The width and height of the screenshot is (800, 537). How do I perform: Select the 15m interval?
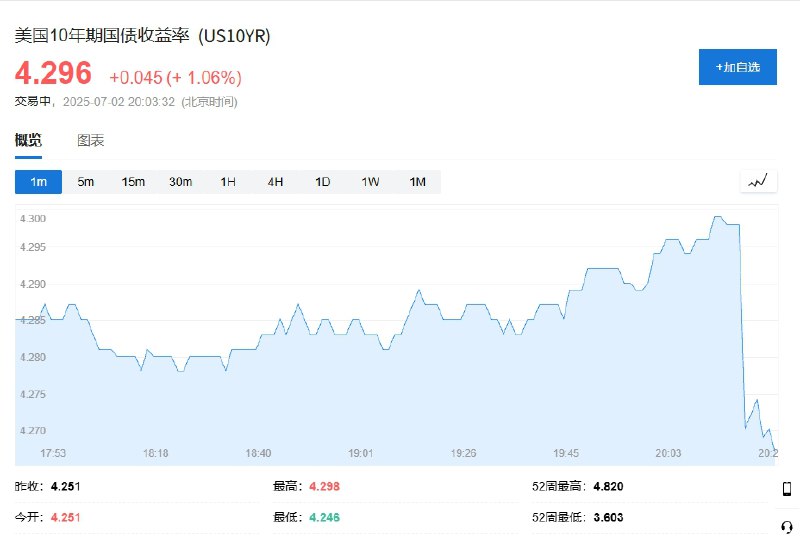(x=133, y=182)
